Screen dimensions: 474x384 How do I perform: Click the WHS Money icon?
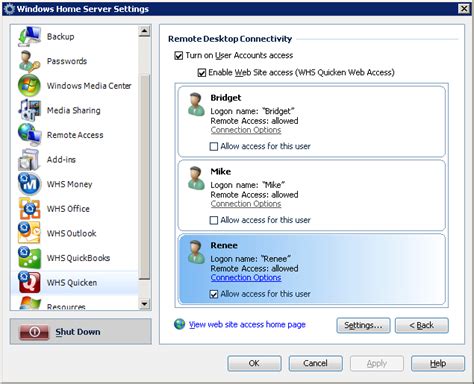29,184
